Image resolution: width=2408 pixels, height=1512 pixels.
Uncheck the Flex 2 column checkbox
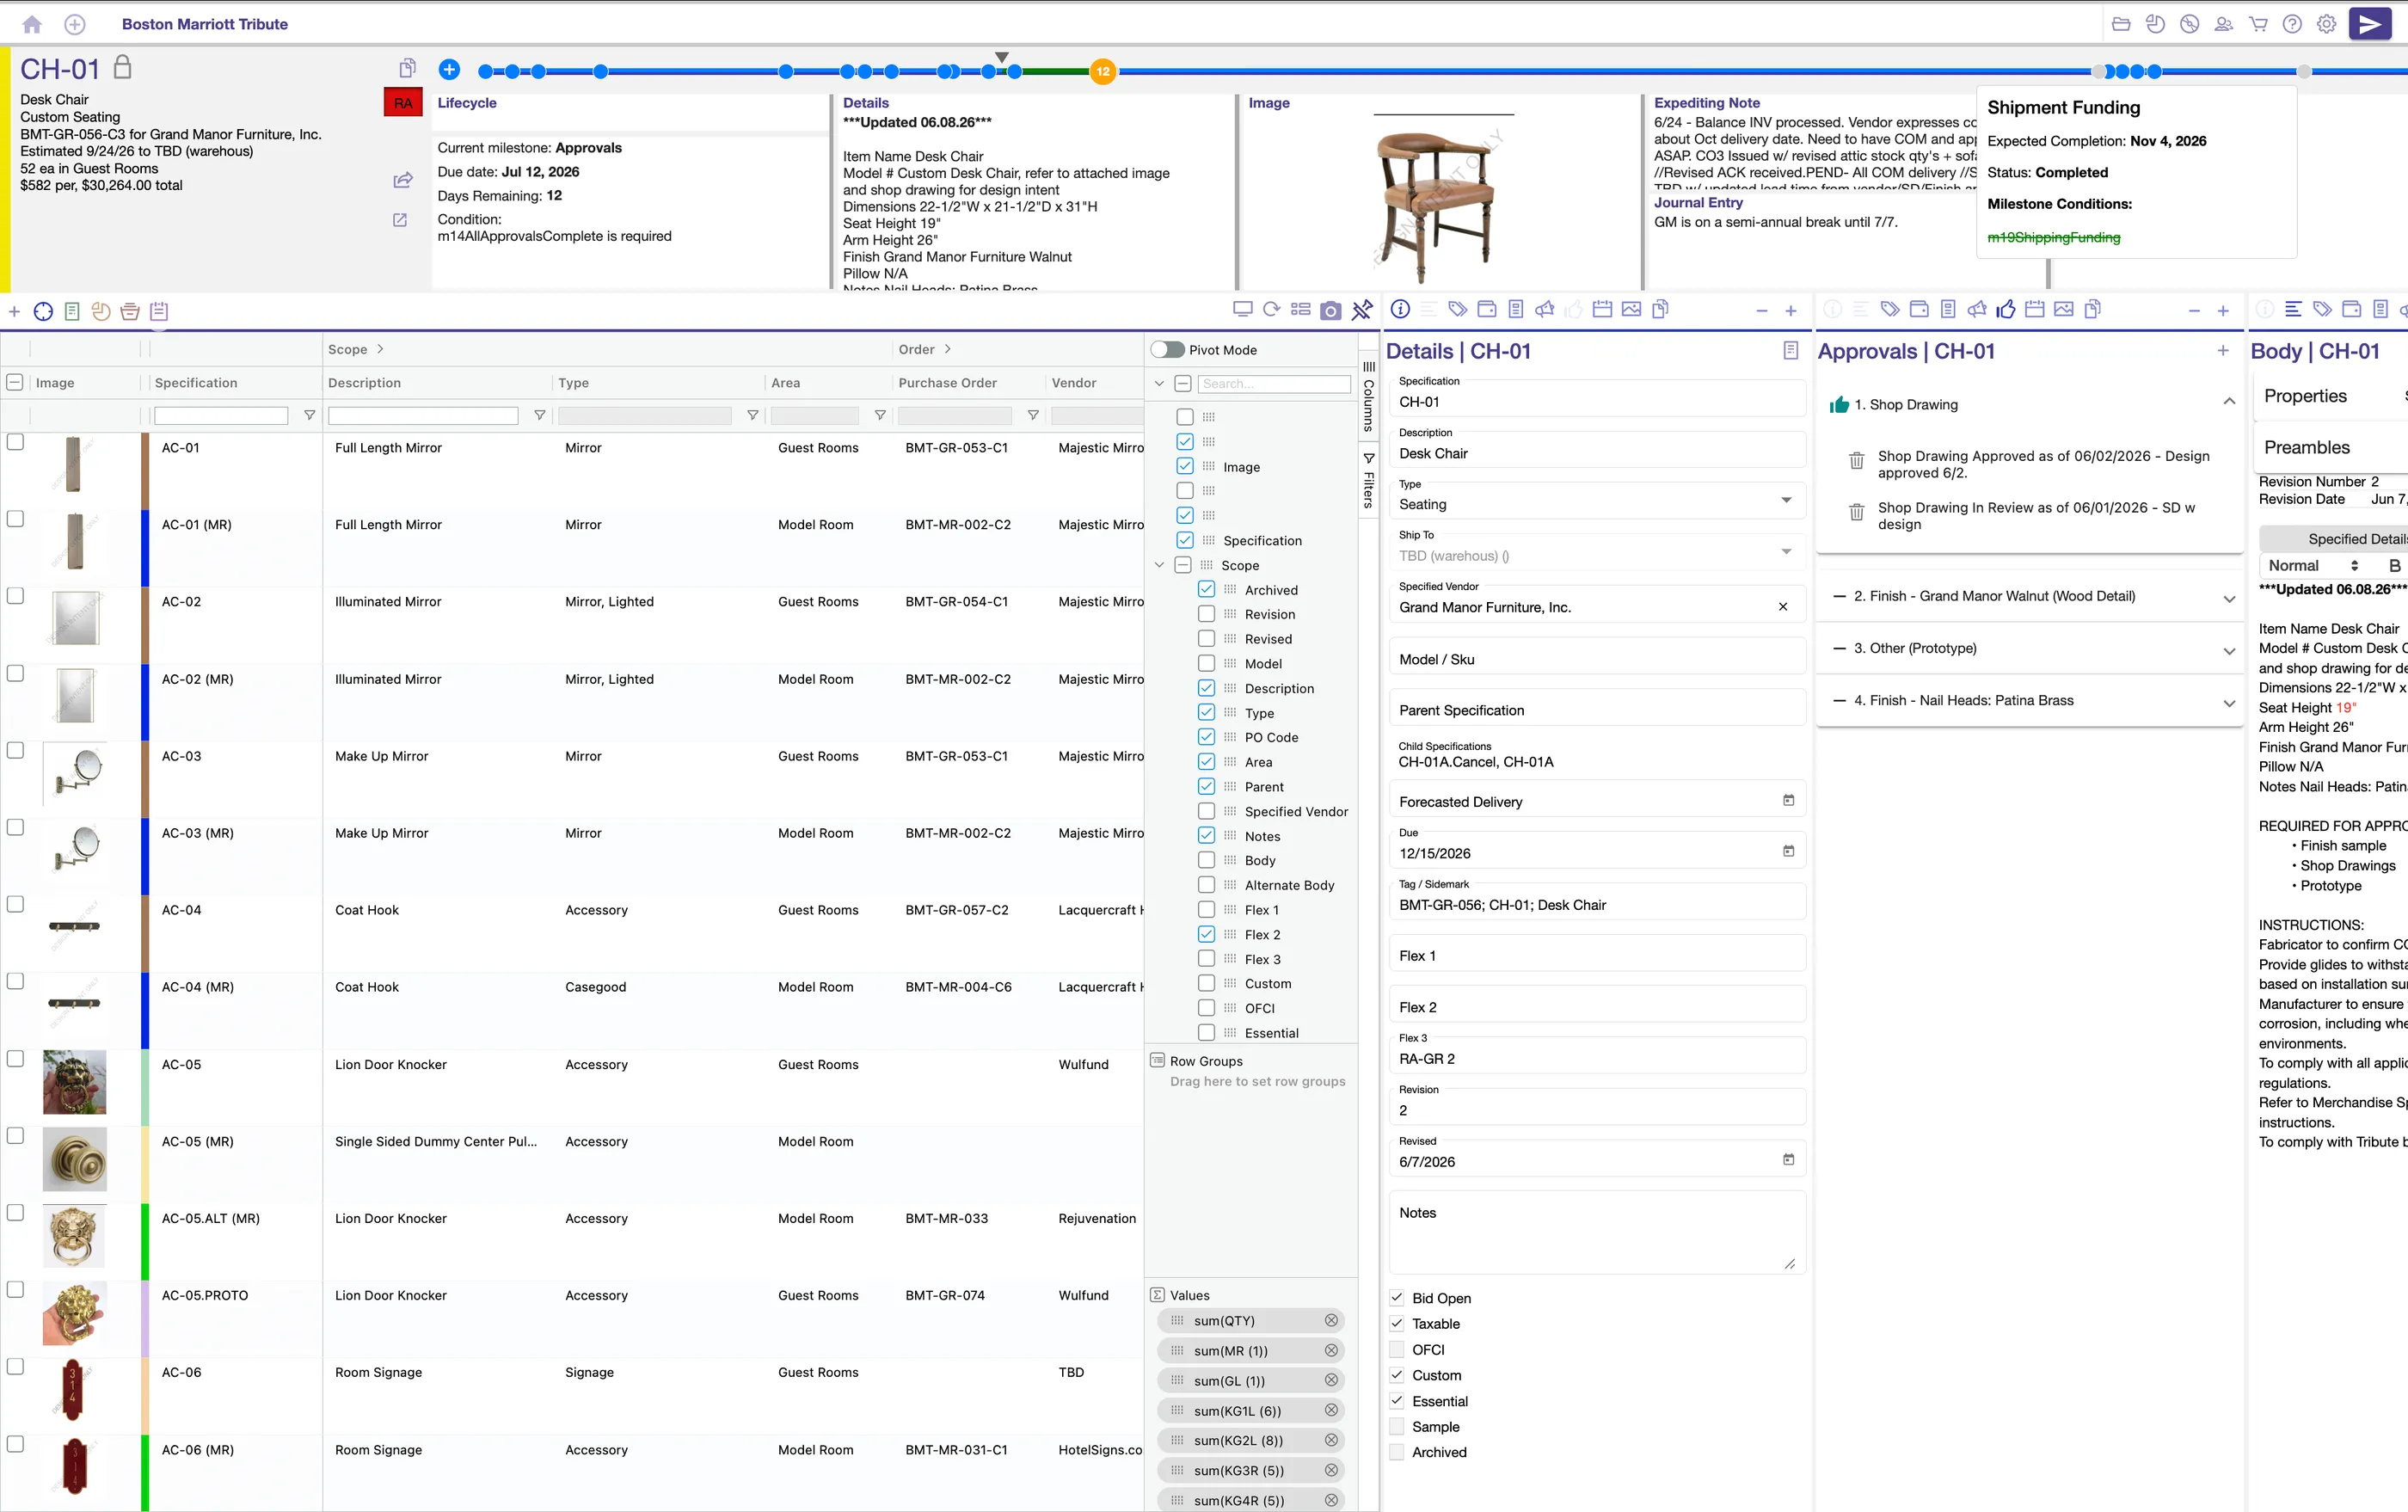[x=1207, y=934]
